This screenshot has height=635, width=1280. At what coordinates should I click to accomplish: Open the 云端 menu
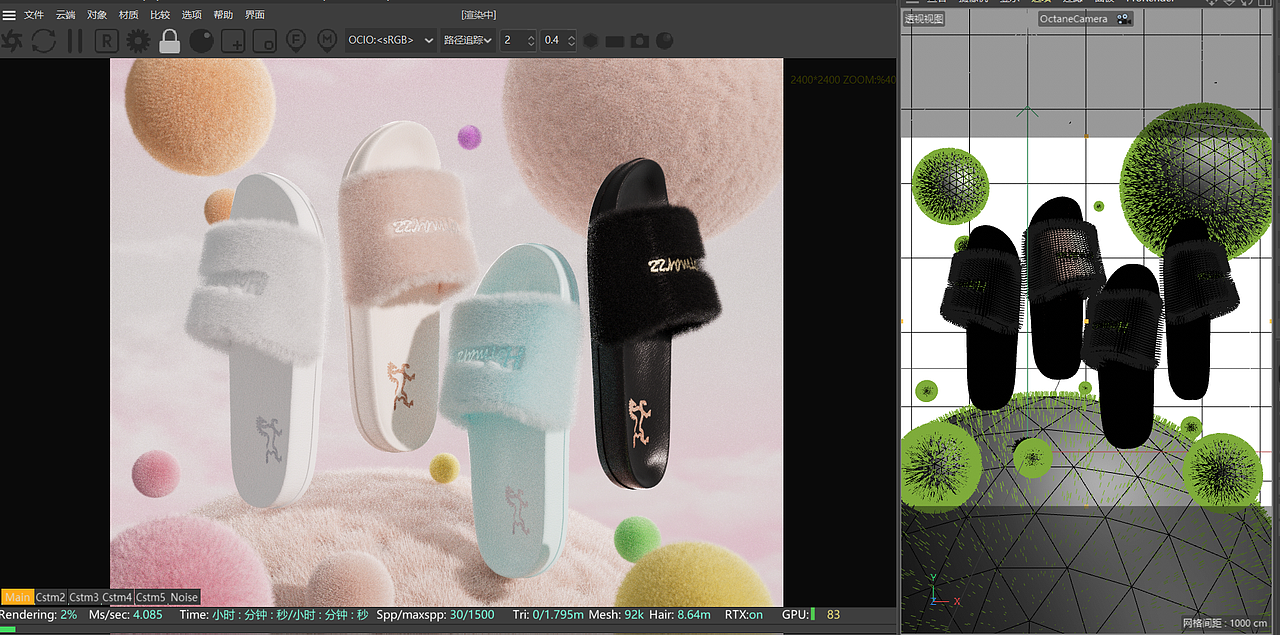66,15
